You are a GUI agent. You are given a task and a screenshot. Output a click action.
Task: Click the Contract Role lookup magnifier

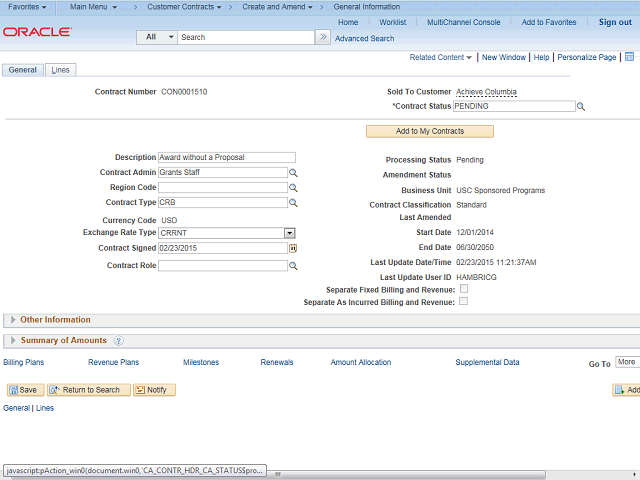tap(293, 266)
